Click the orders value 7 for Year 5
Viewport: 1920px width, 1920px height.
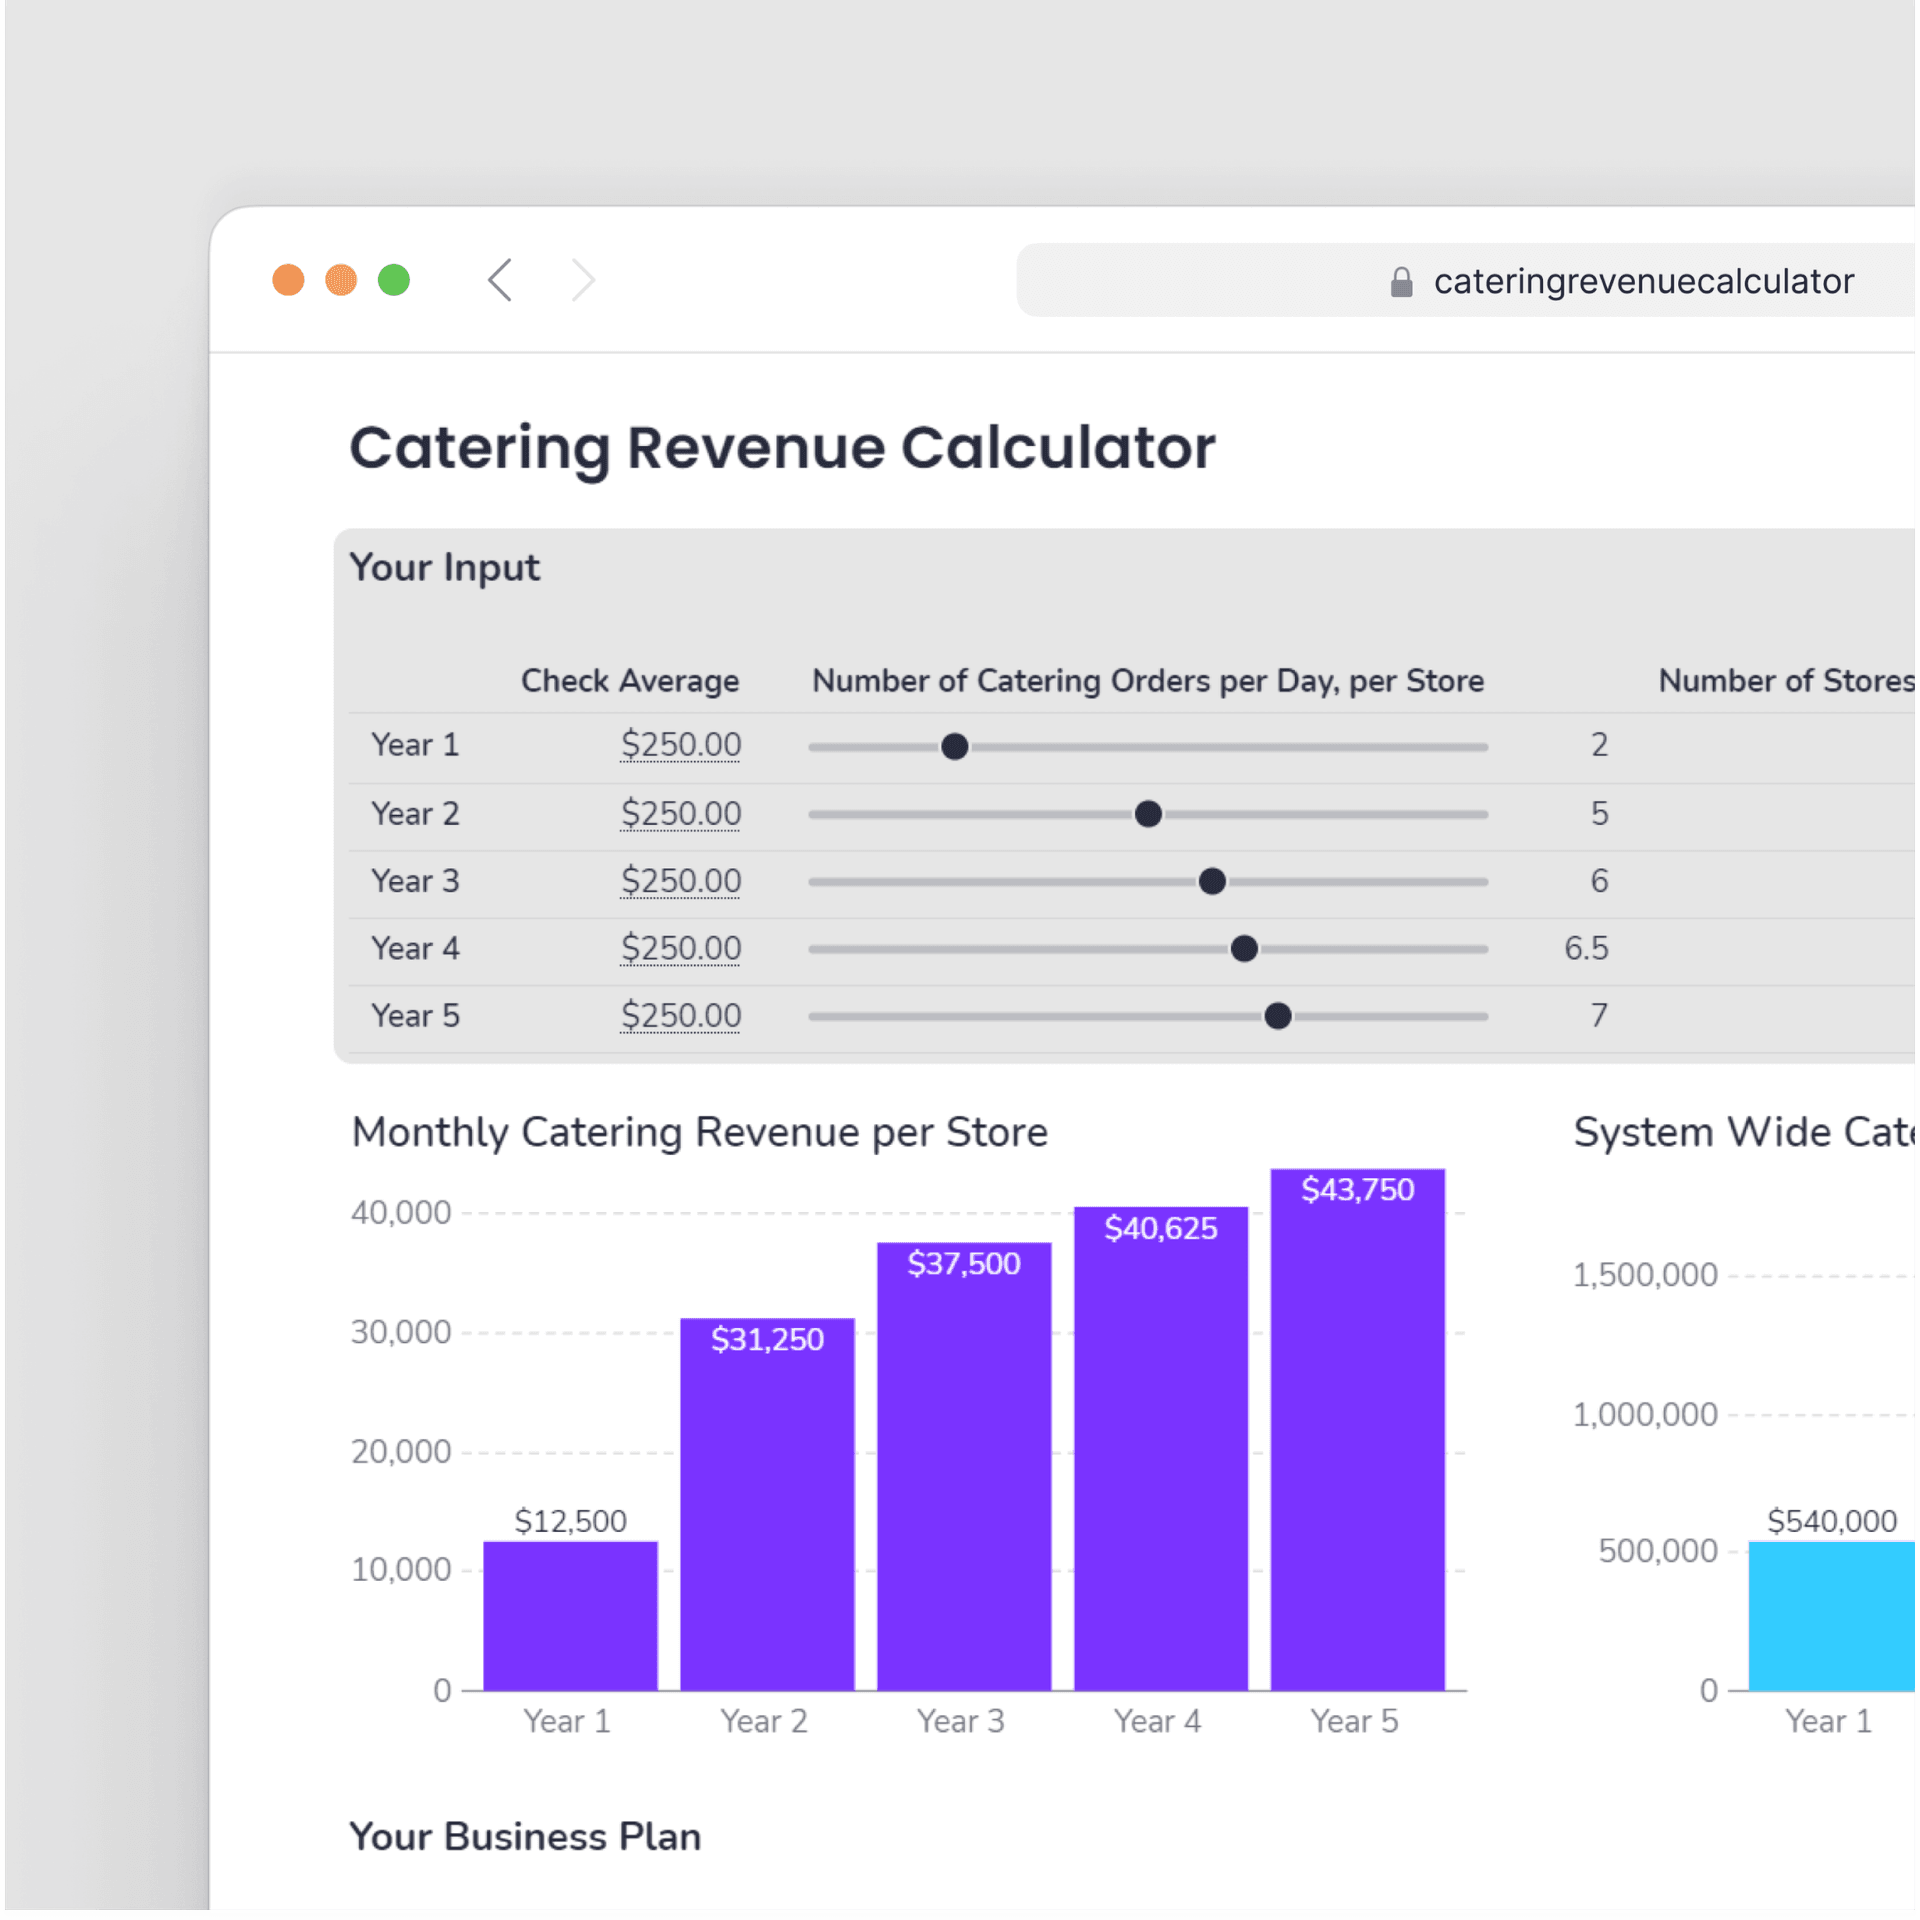click(x=1602, y=1017)
